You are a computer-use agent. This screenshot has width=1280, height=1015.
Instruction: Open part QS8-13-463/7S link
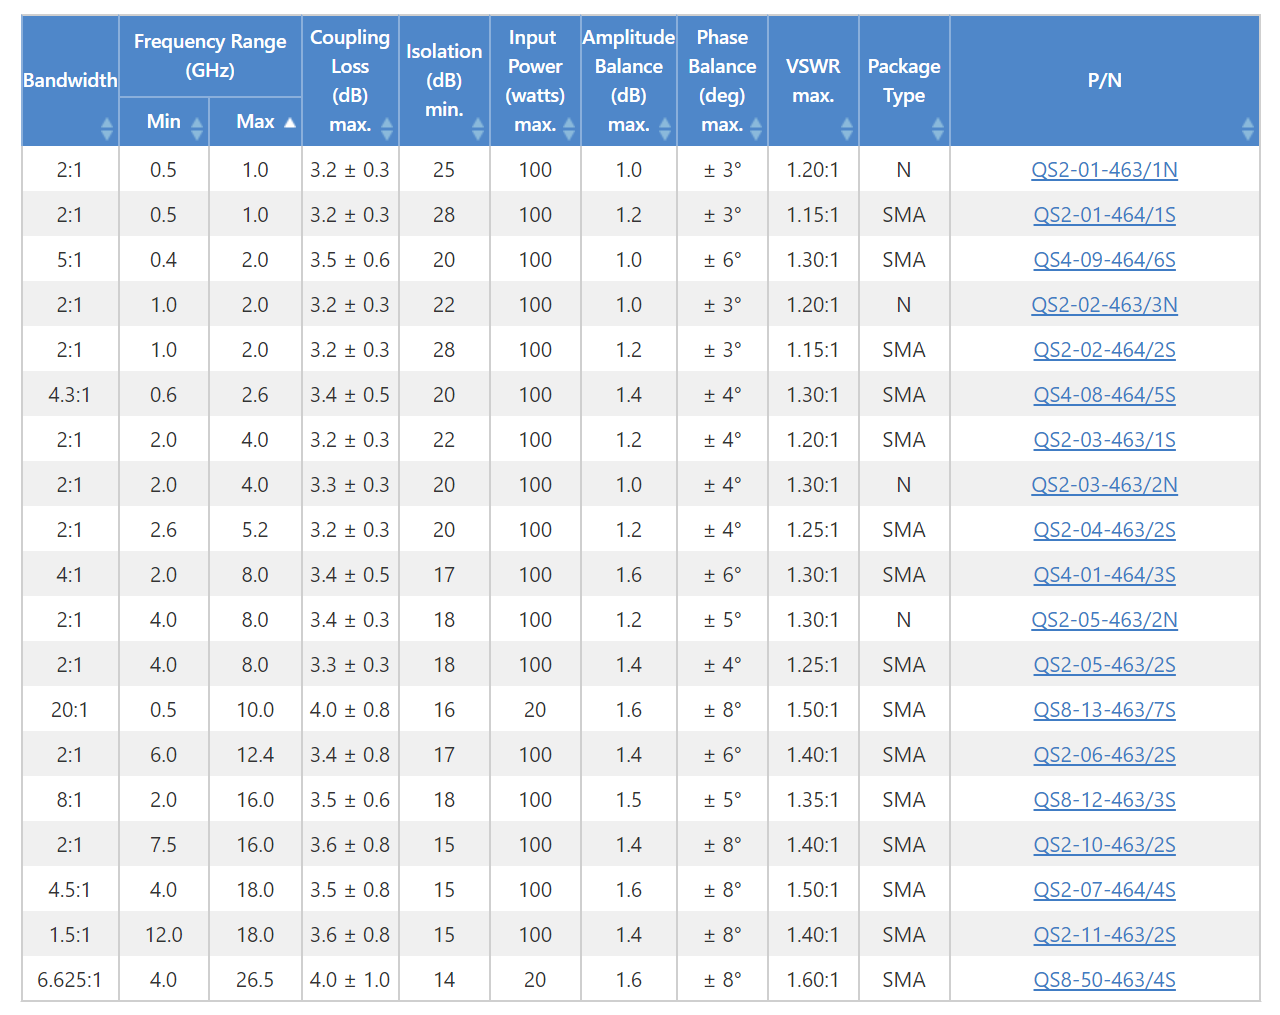(1104, 710)
